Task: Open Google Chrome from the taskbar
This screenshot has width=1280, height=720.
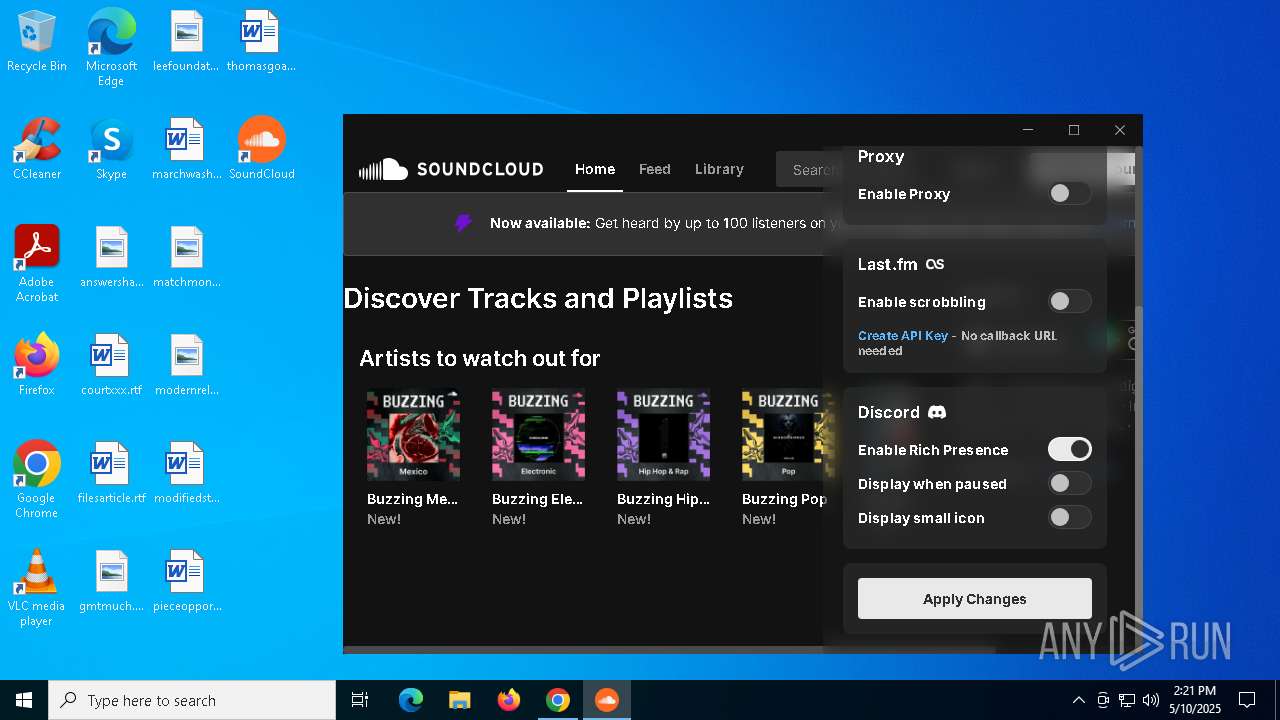Action: [558, 700]
